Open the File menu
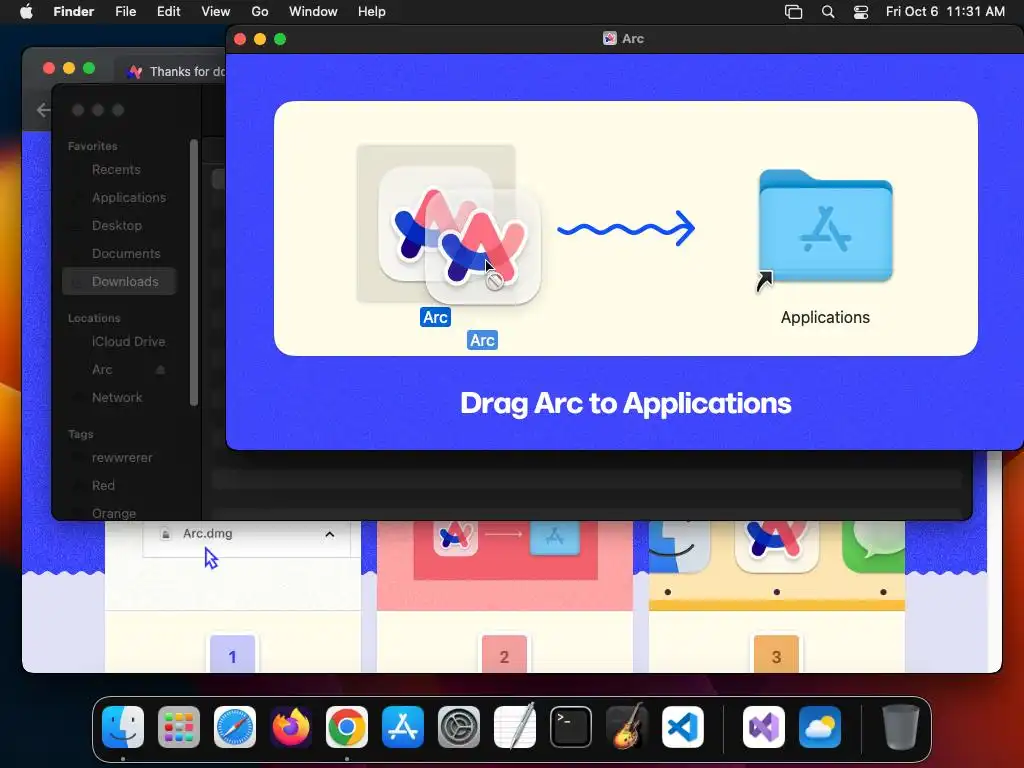 click(x=125, y=12)
